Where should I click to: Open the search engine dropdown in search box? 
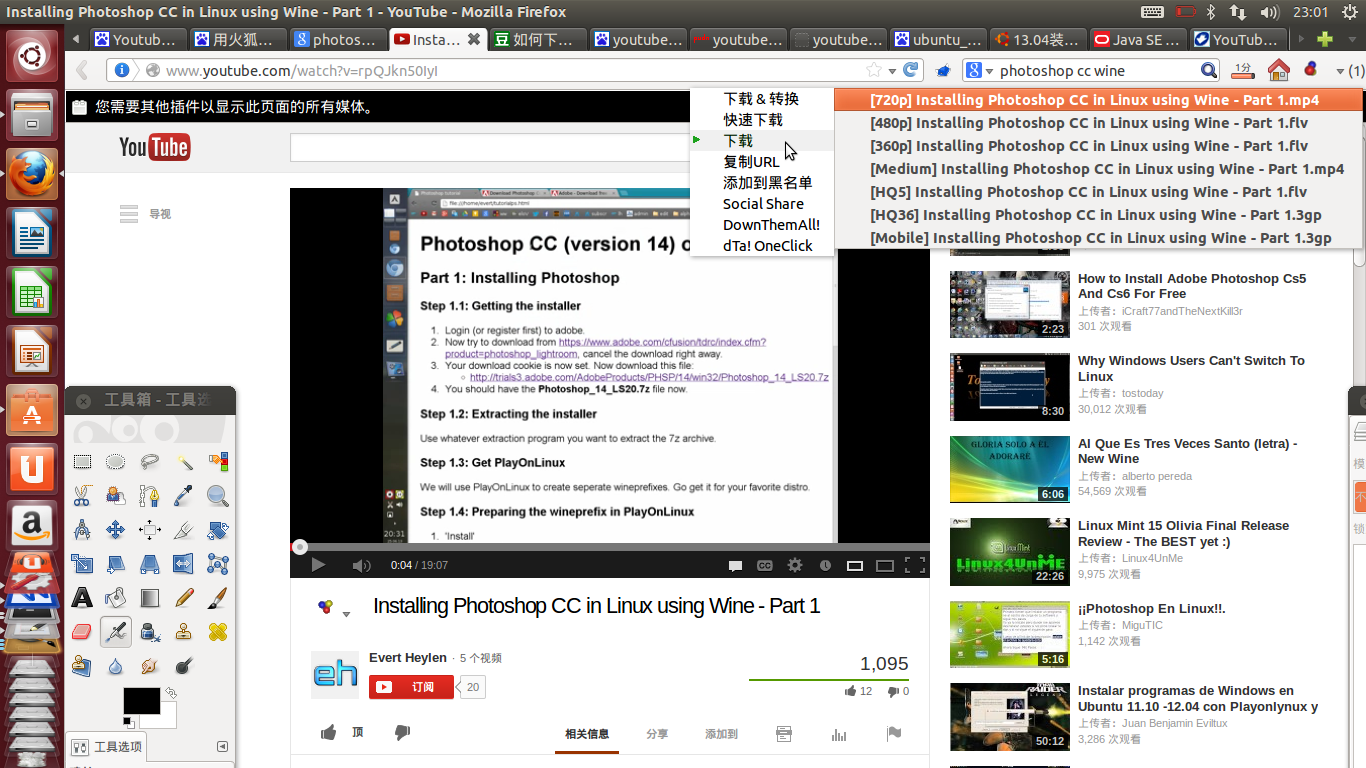(990, 71)
